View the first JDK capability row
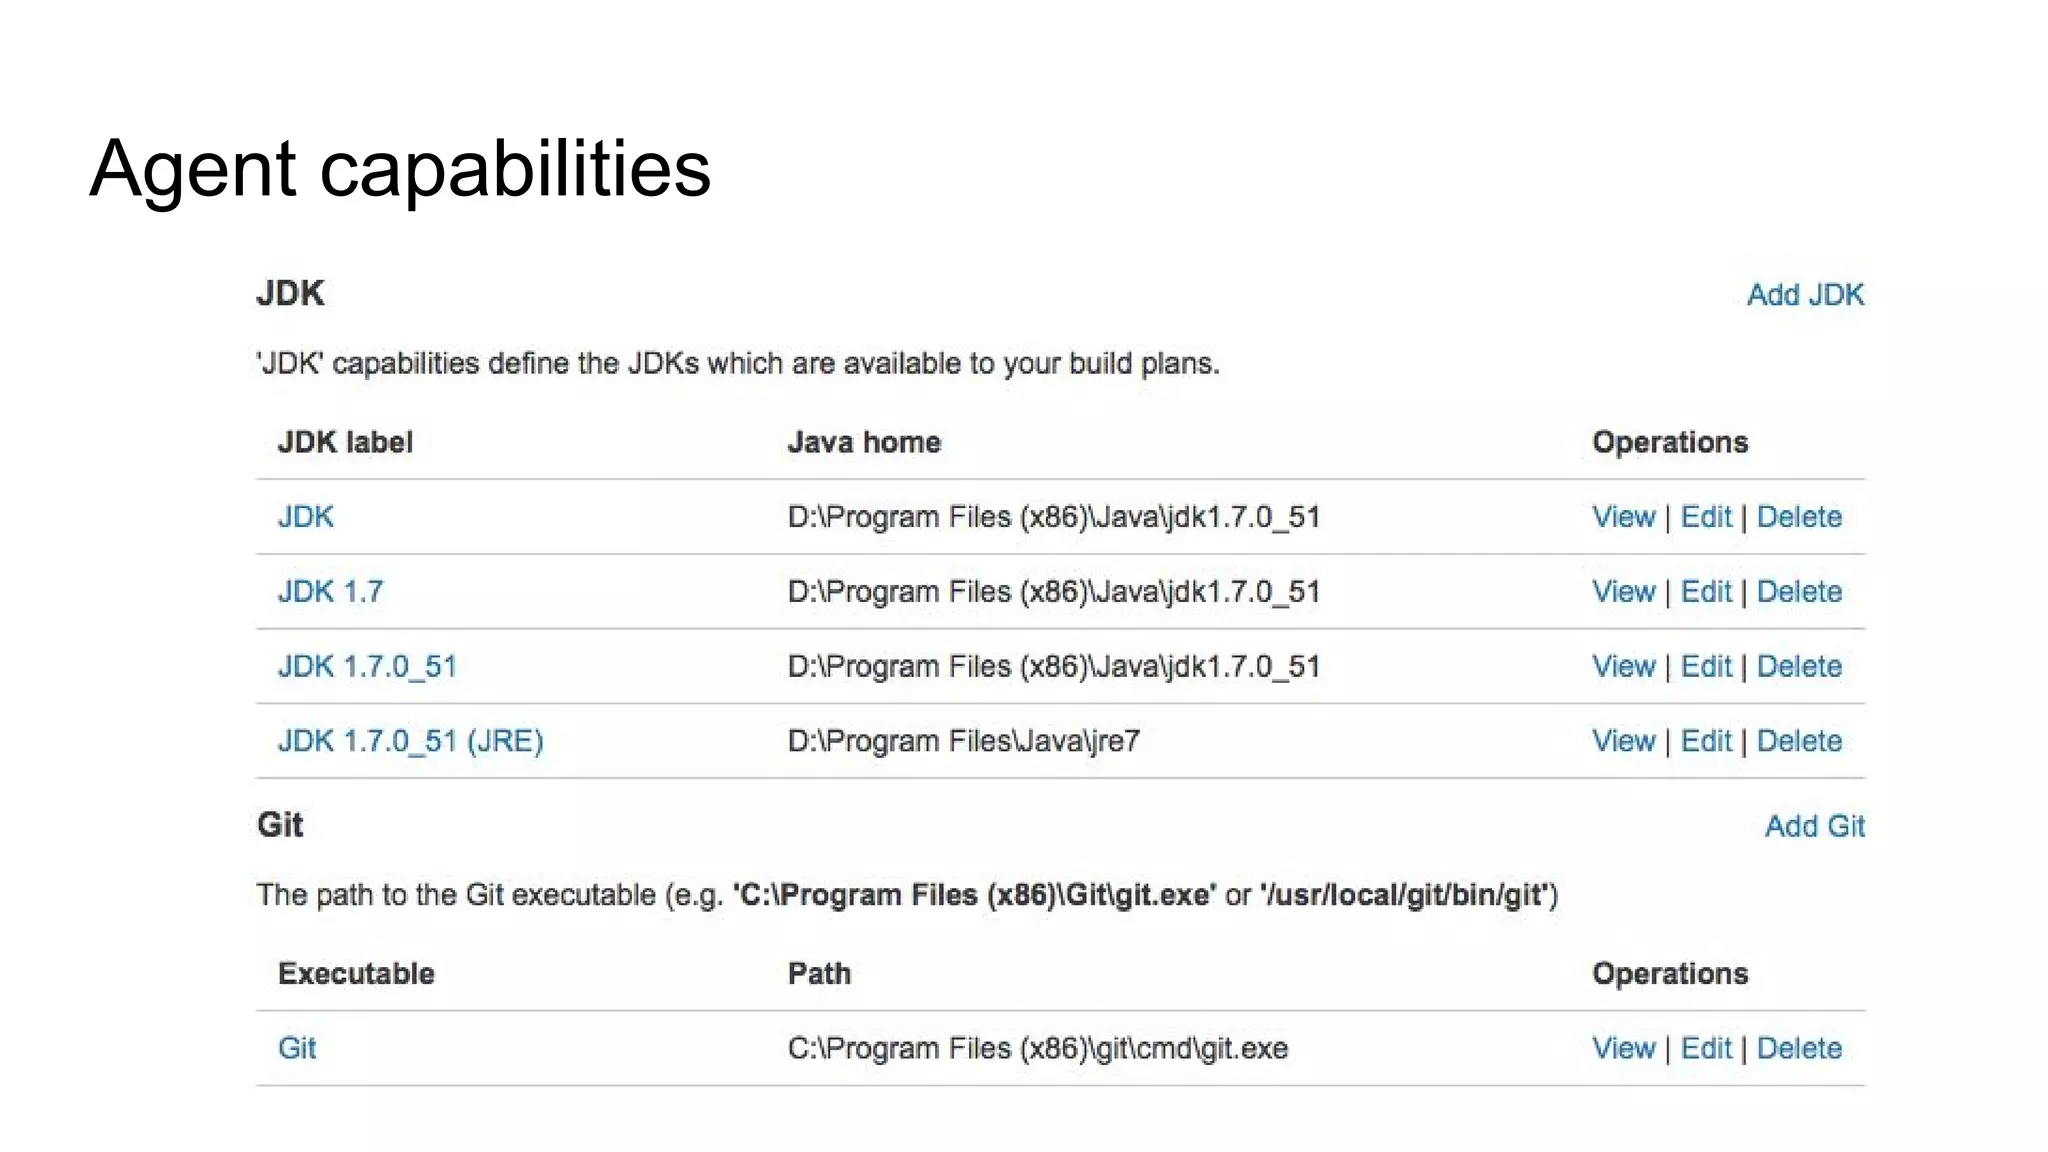 pos(1623,517)
